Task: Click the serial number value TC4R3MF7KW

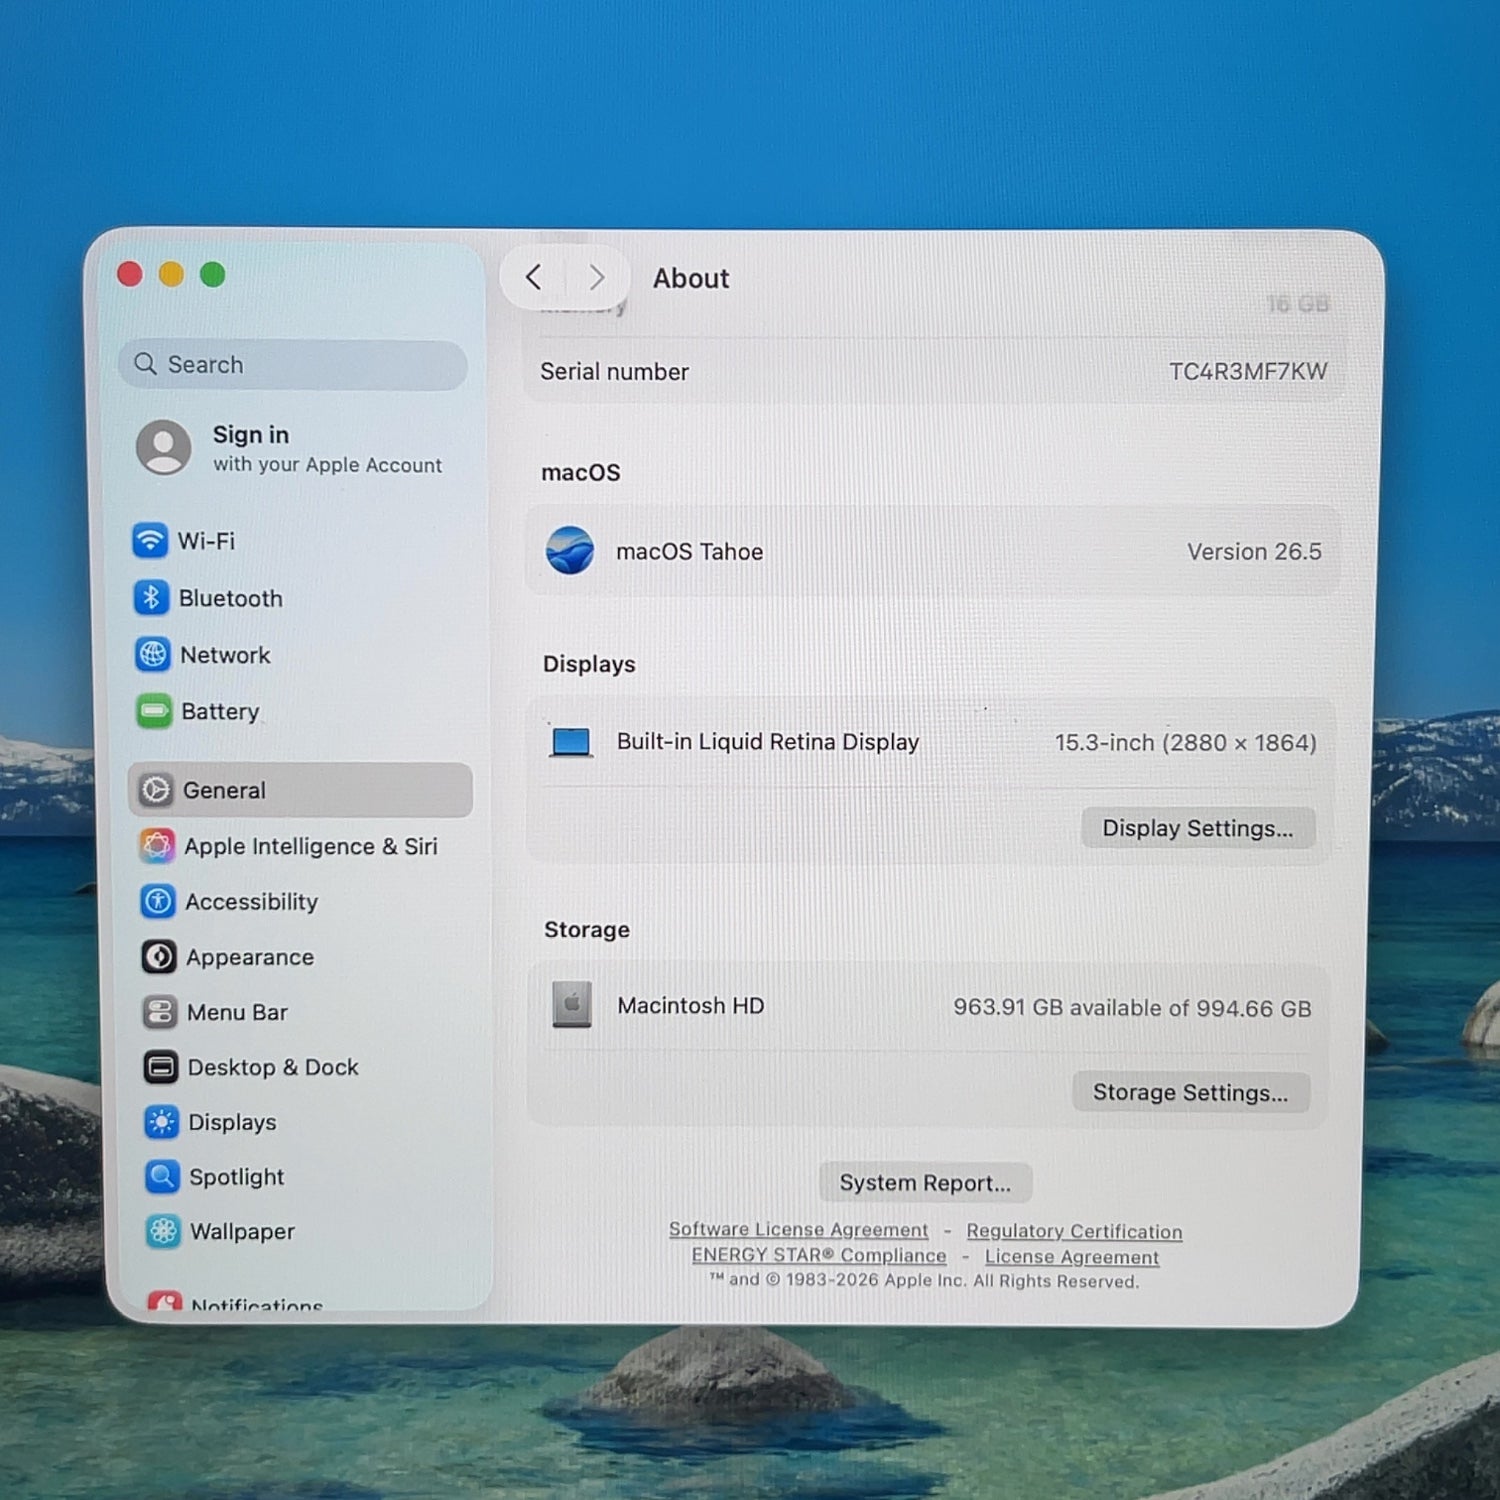Action: pyautogui.click(x=1248, y=372)
